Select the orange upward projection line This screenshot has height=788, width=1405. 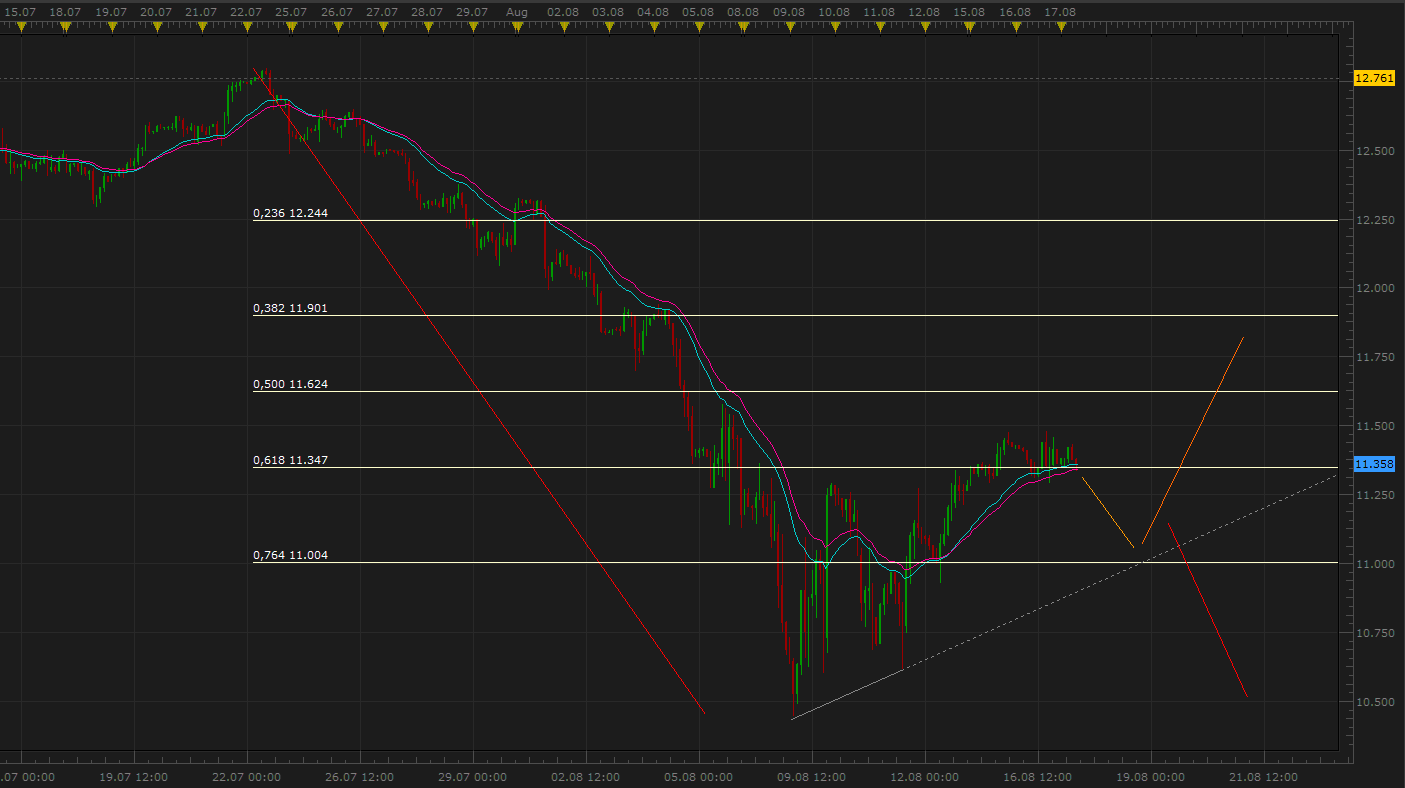click(x=1192, y=442)
